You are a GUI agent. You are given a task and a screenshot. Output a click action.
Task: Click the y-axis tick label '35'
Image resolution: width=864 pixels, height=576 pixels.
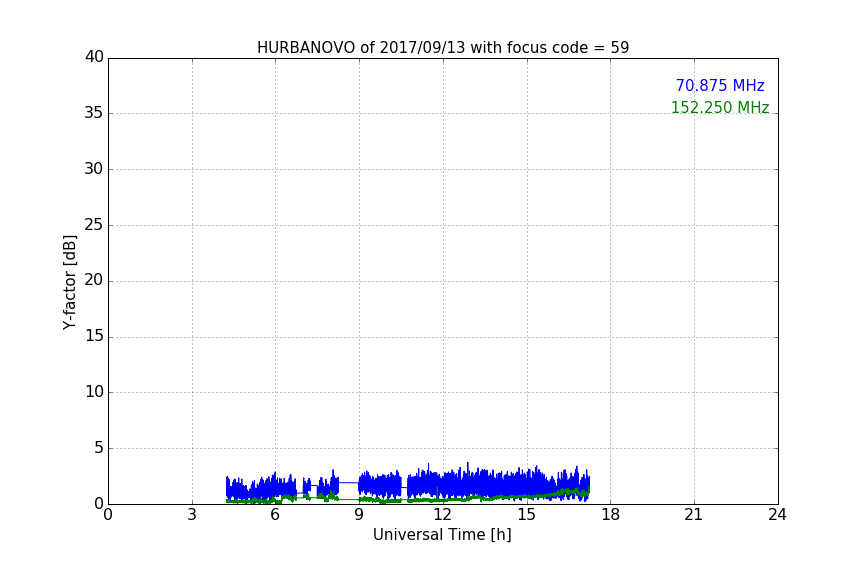(x=94, y=113)
